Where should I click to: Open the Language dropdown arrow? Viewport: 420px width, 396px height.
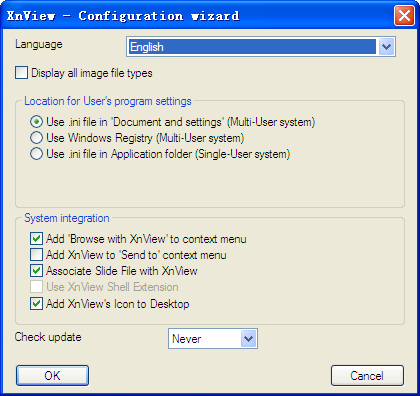[386, 47]
